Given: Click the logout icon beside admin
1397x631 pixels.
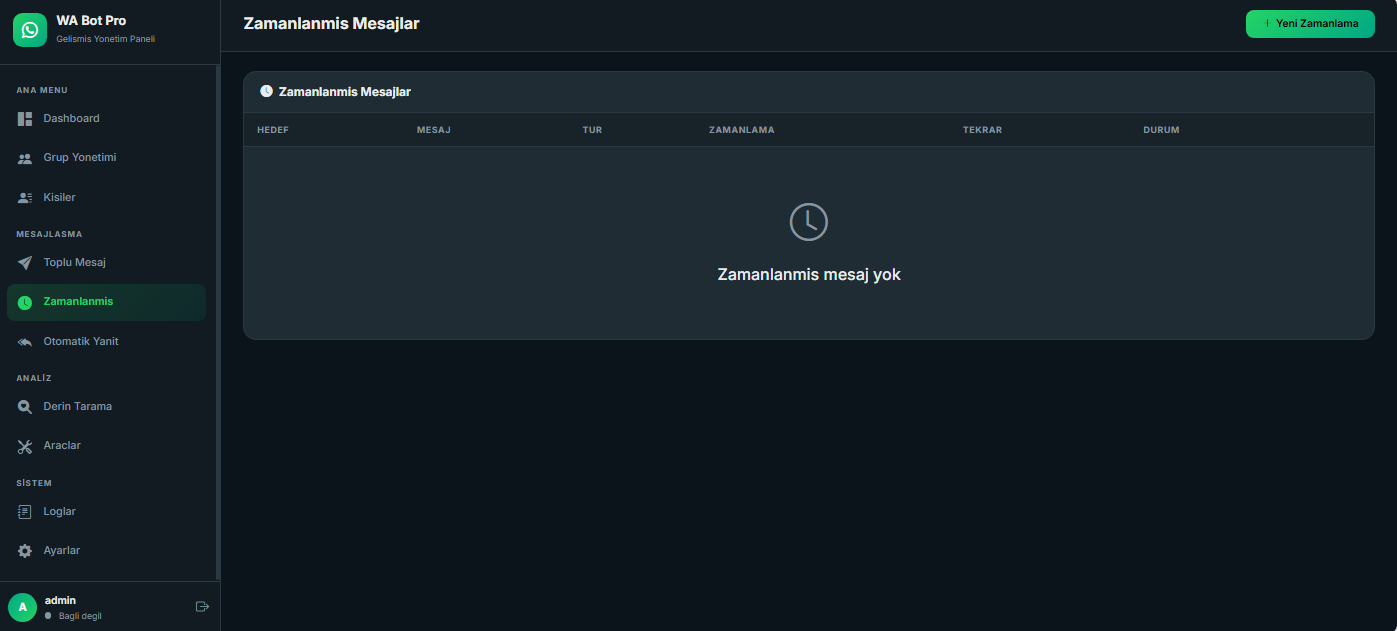Looking at the screenshot, I should (202, 606).
